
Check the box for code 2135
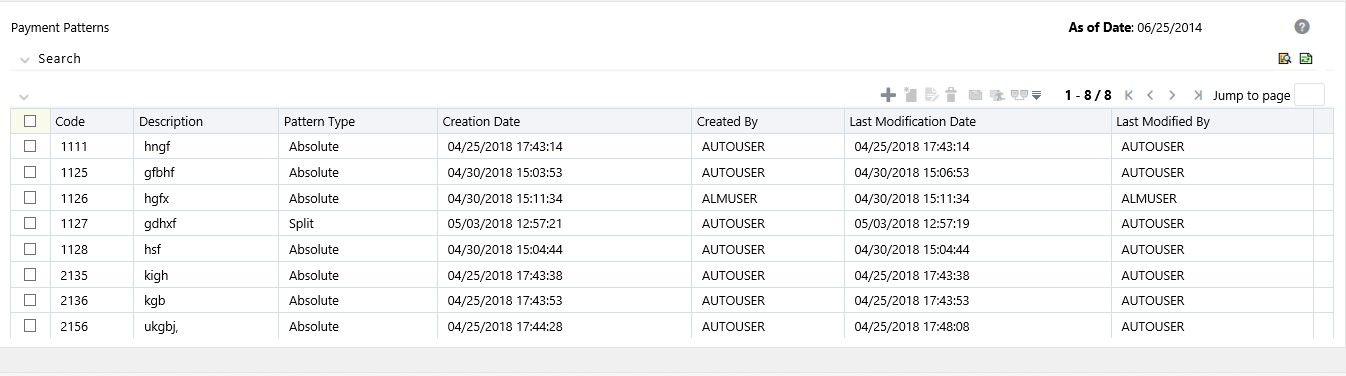(30, 274)
